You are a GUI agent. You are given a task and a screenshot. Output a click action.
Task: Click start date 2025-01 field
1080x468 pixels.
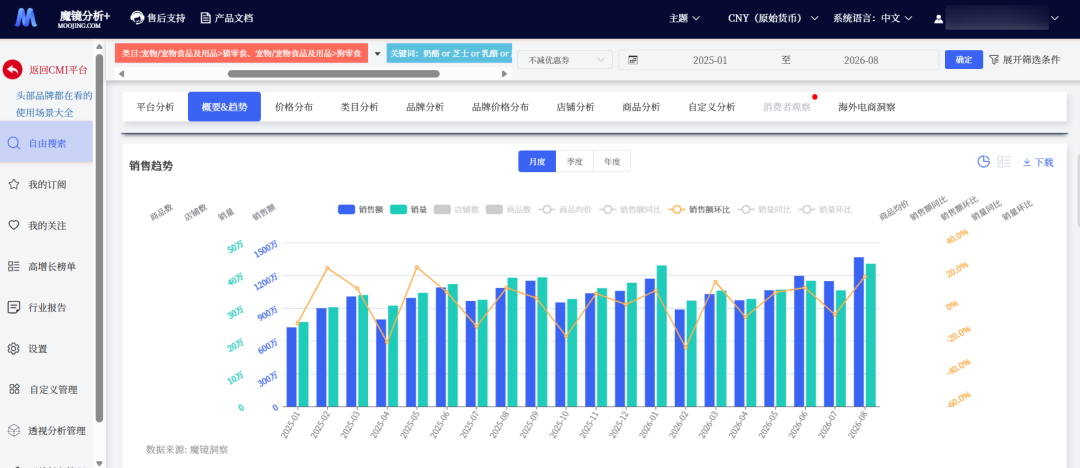tap(709, 60)
